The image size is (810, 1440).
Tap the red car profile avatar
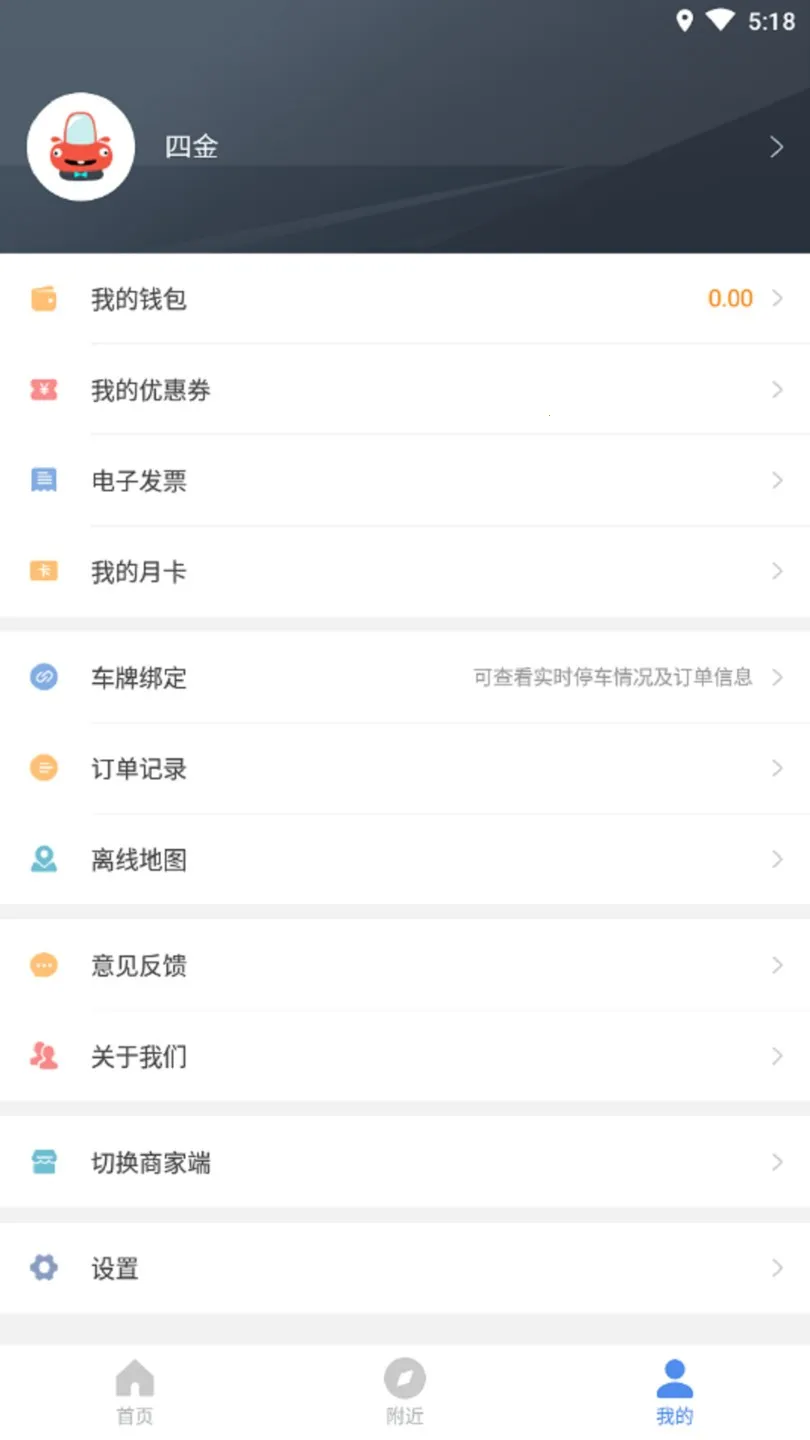[x=81, y=147]
